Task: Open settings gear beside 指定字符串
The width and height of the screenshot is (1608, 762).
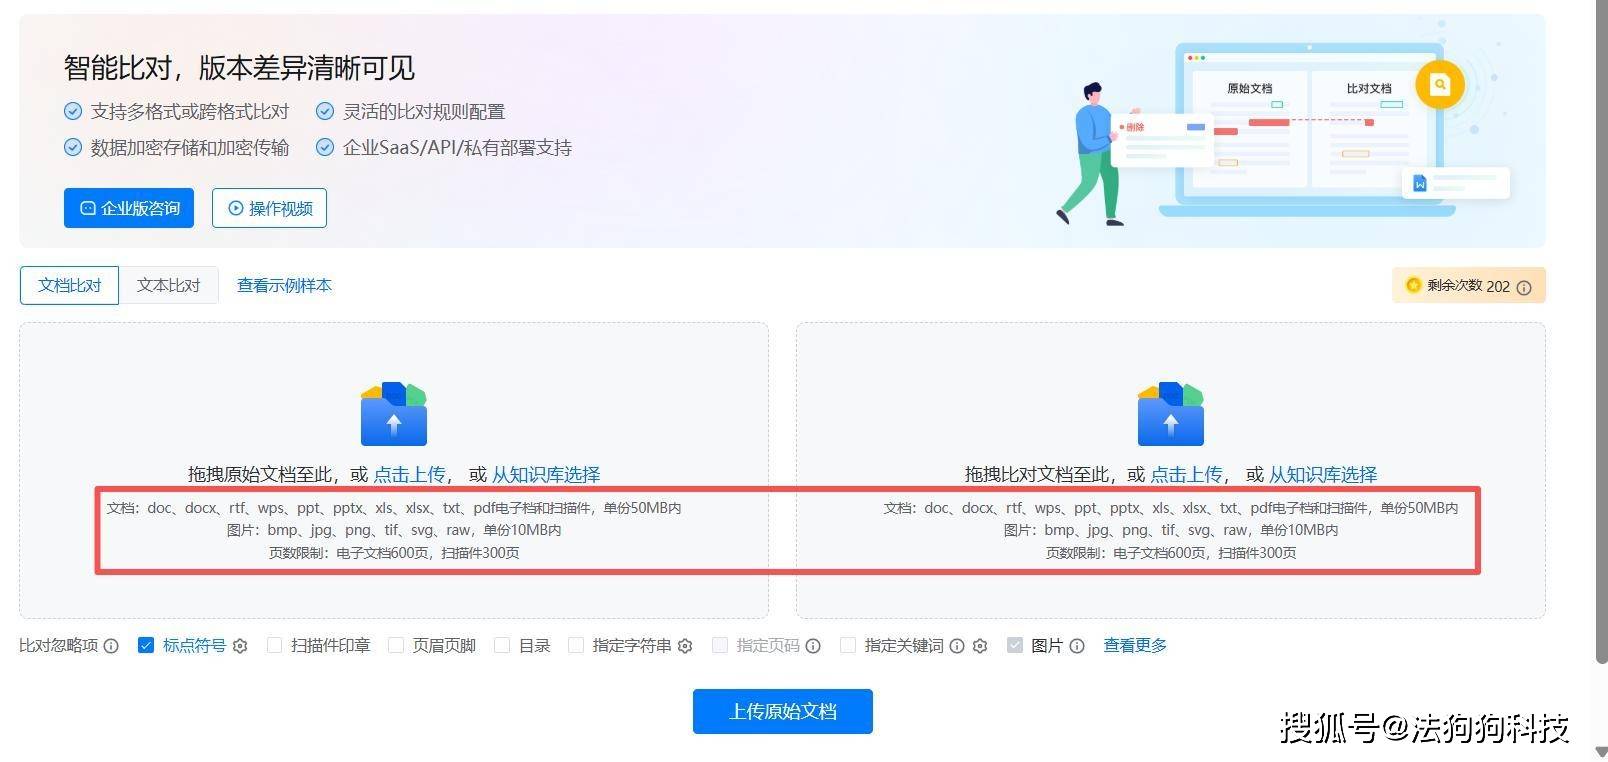Action: coord(685,646)
